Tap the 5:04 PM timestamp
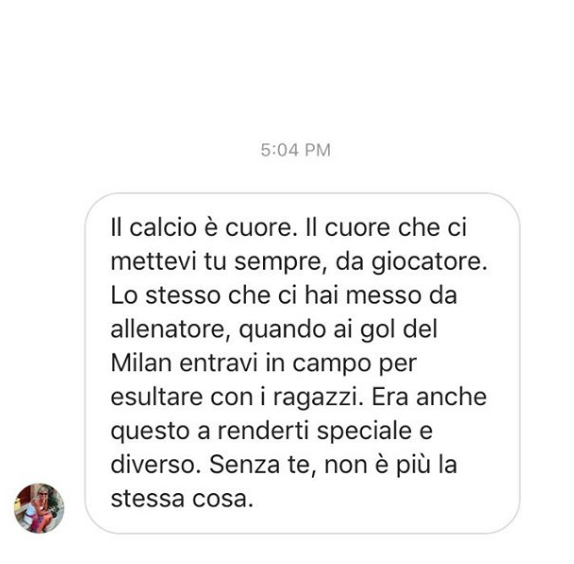Screen dimensions: 574x564 [296, 150]
